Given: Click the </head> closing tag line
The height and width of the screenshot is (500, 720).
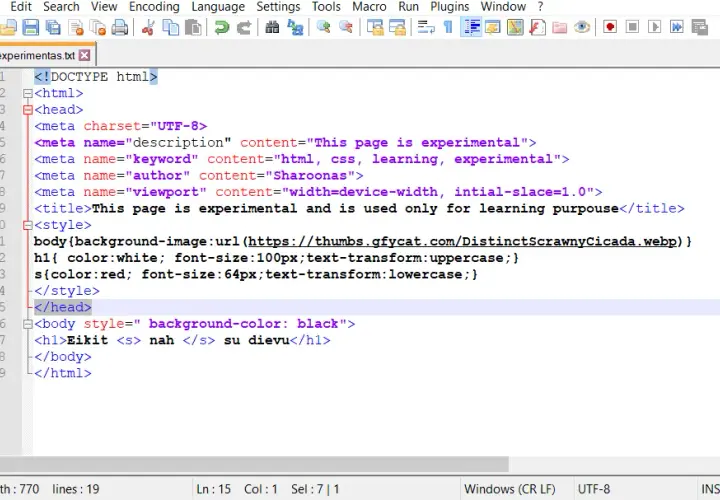Looking at the screenshot, I should (x=63, y=307).
